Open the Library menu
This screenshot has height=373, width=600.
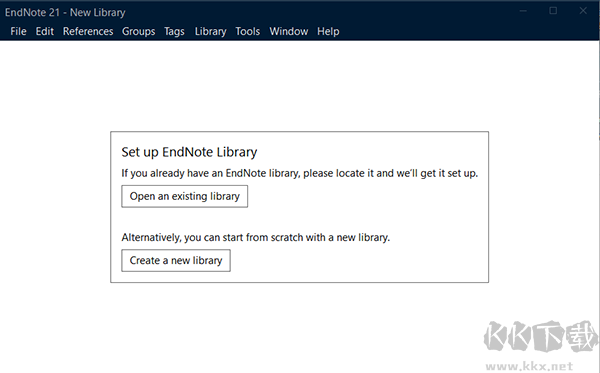(x=210, y=31)
